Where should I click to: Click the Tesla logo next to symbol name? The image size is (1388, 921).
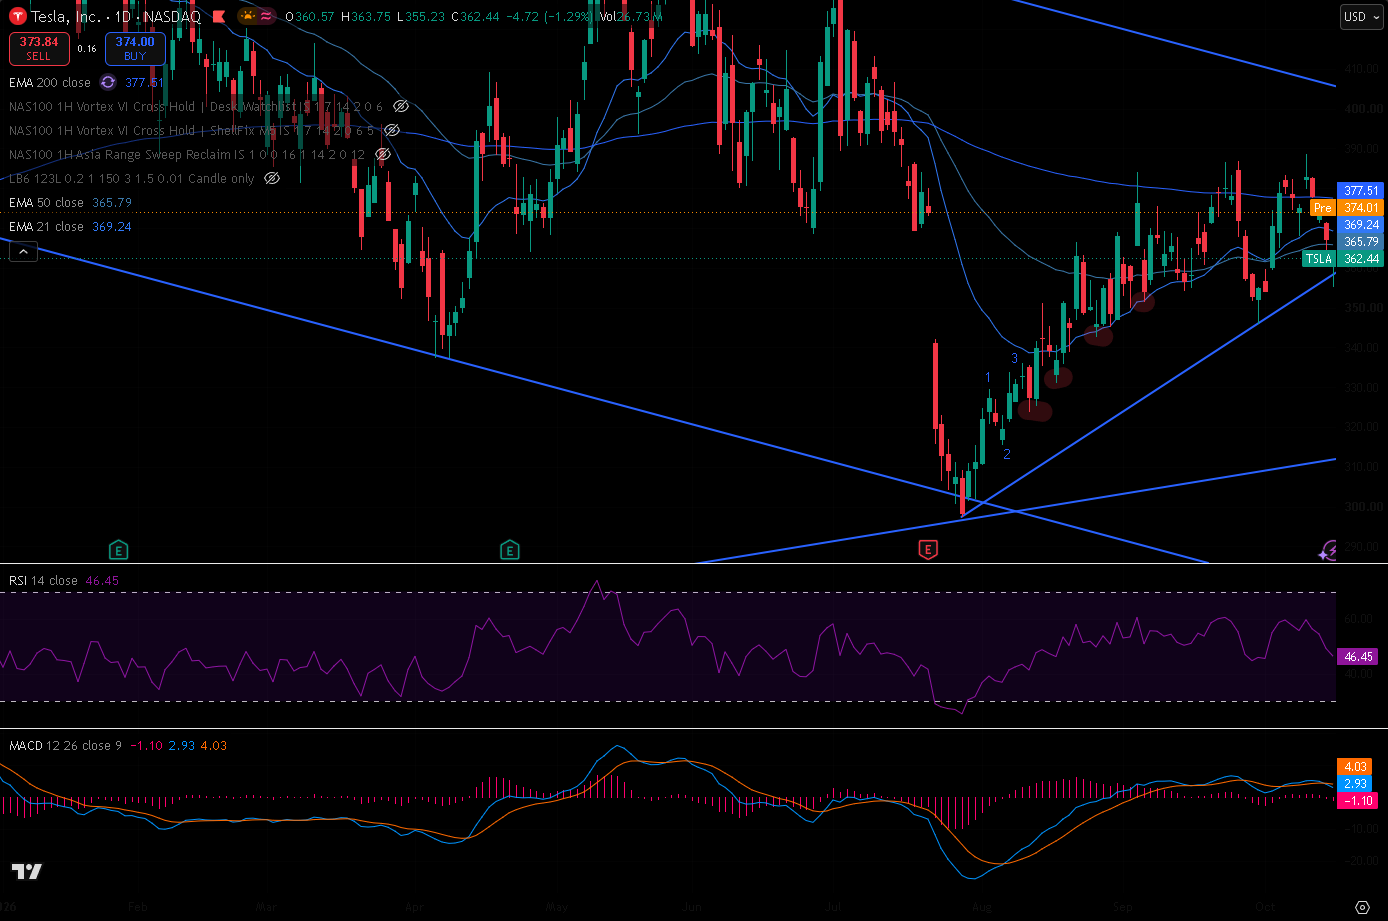point(18,16)
